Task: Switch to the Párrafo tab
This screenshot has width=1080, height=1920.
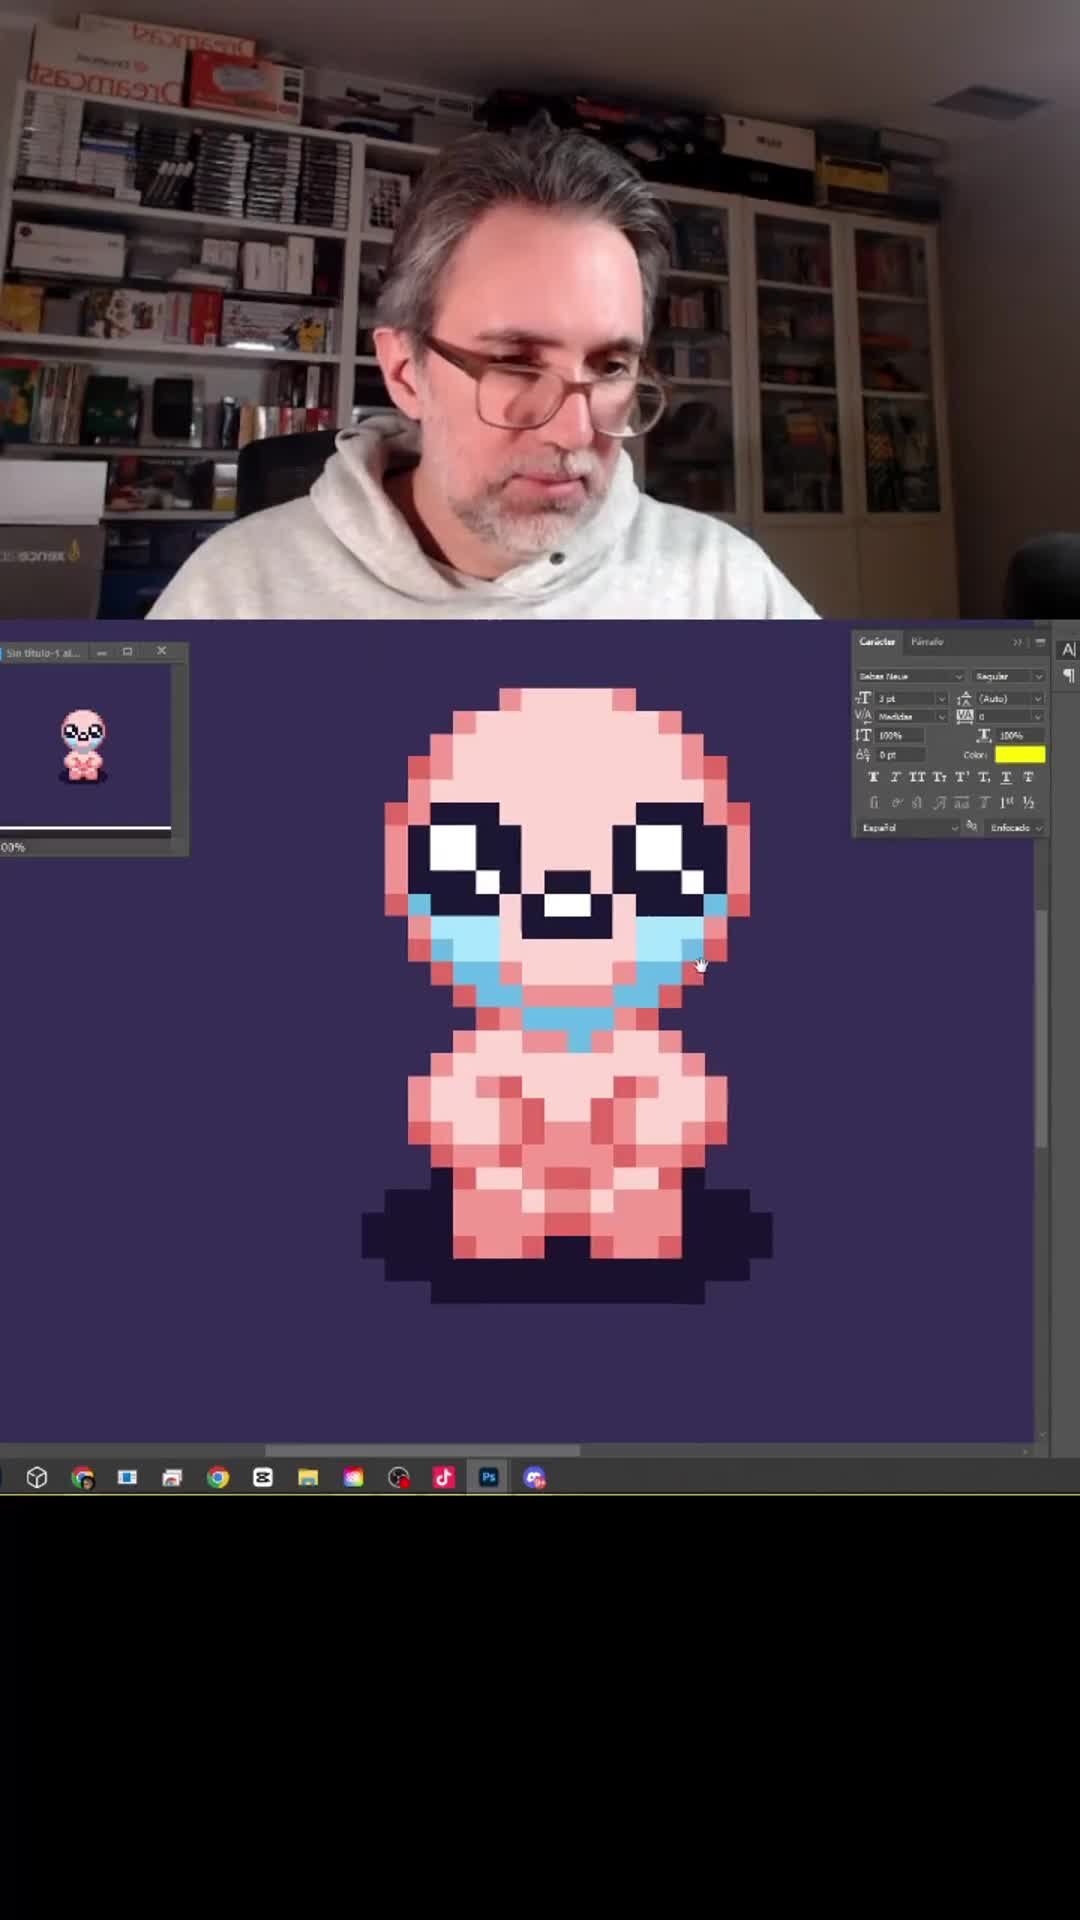Action: 928,642
